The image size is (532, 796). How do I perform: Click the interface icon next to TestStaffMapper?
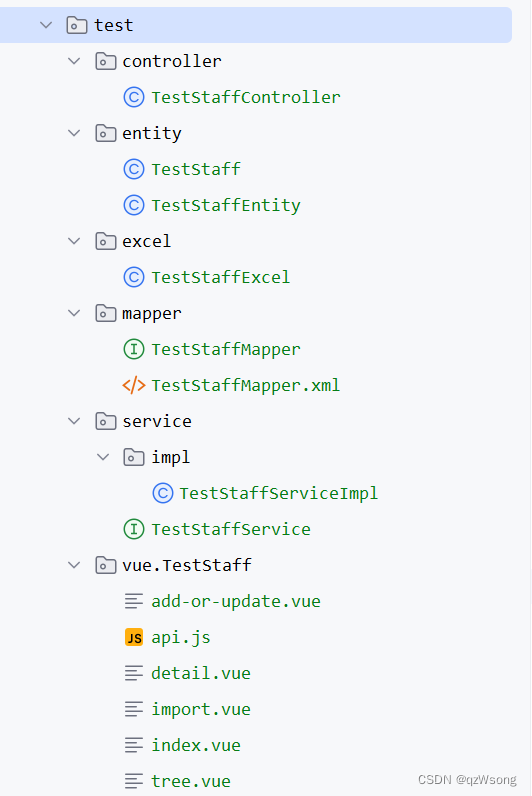134,349
